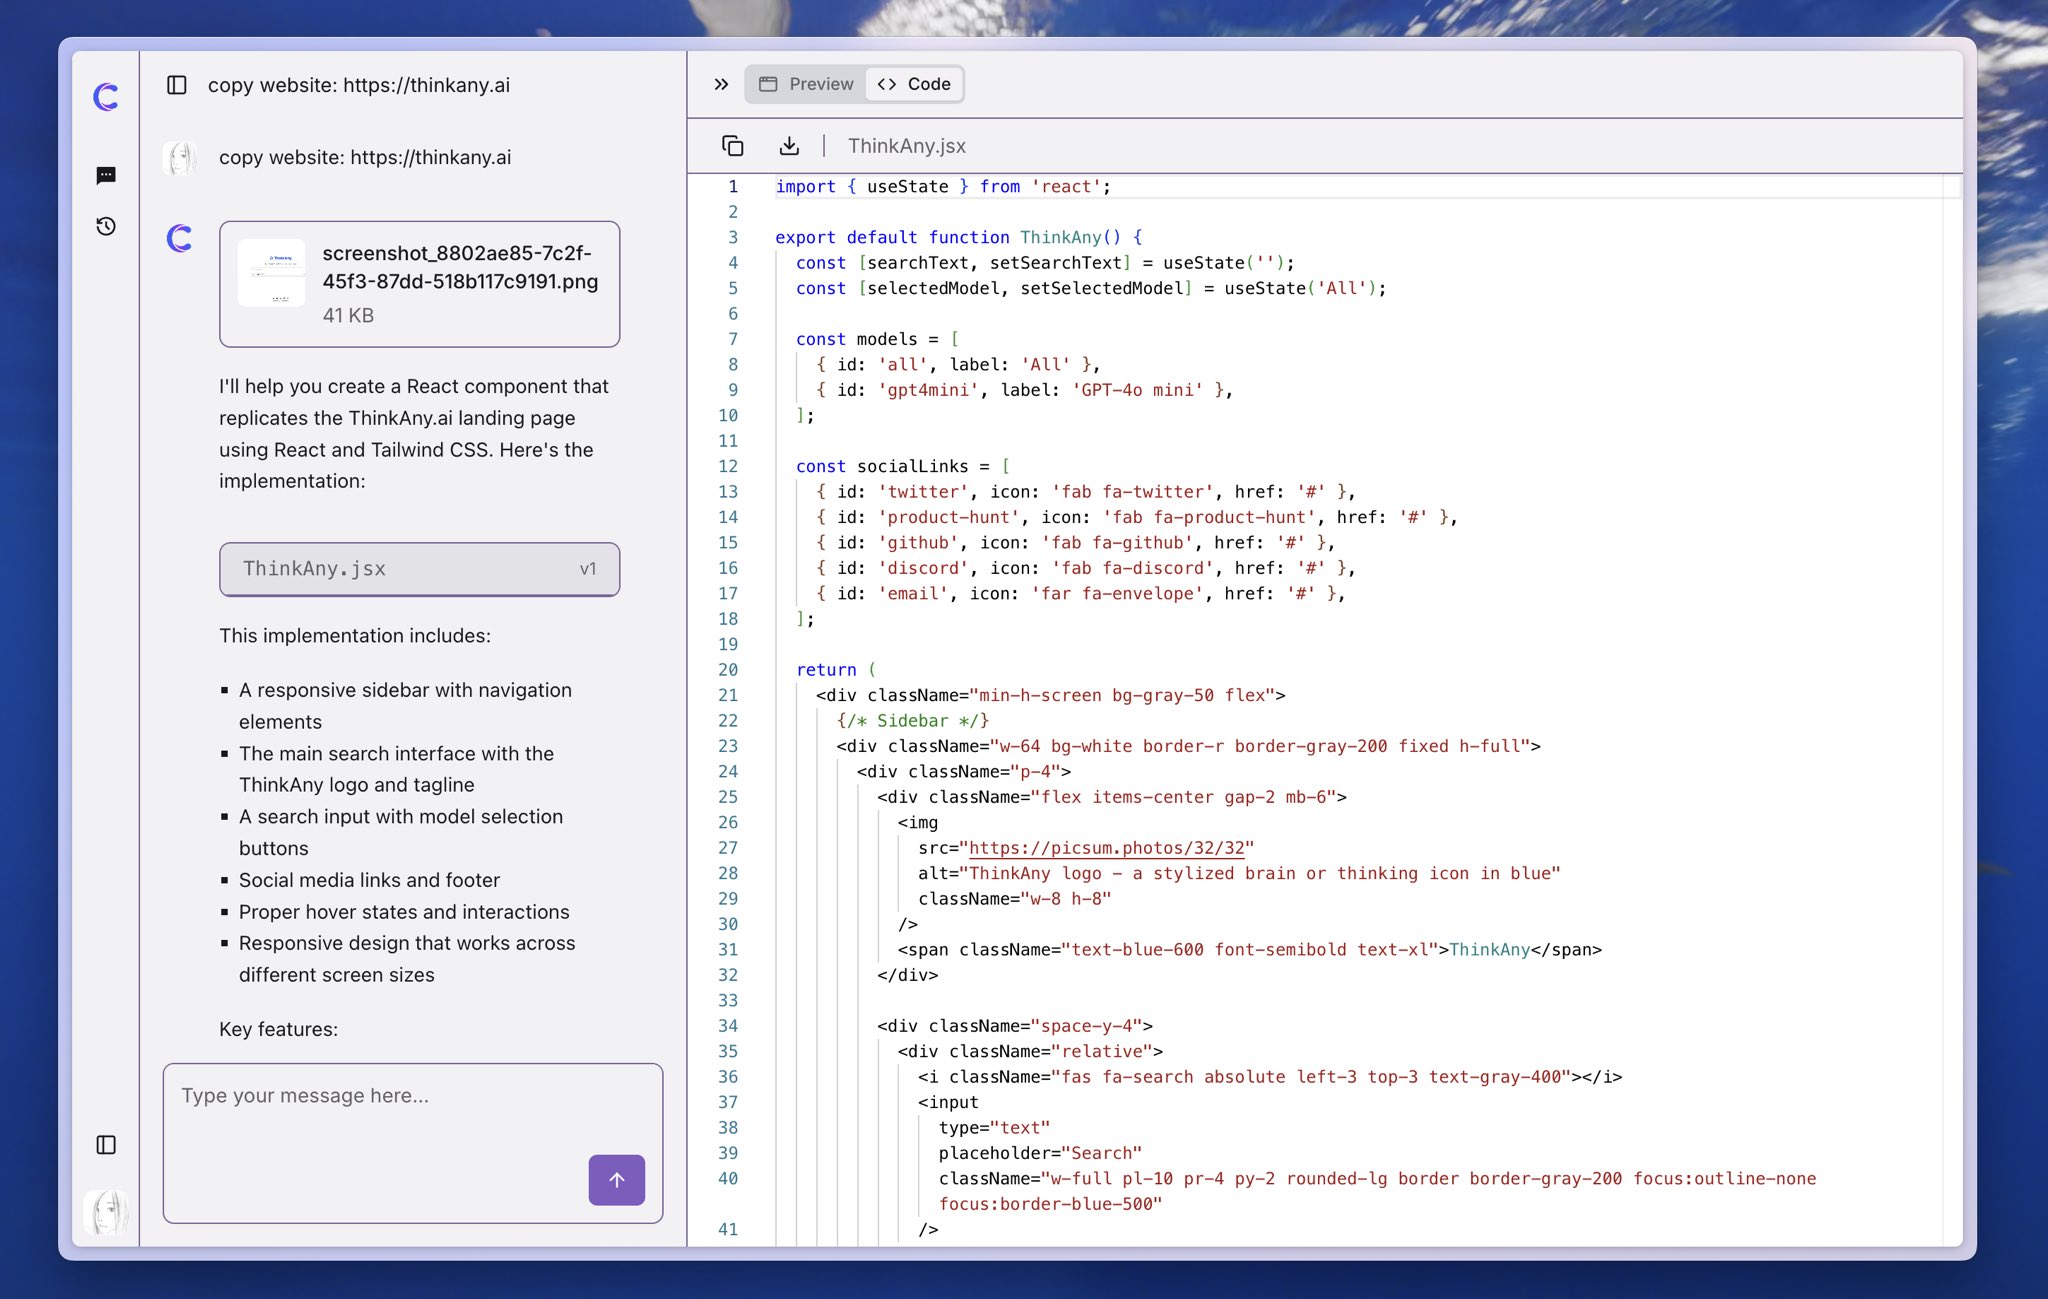Download ThinkAny.jsx with download icon
Image resolution: width=2048 pixels, height=1299 pixels.
(789, 146)
